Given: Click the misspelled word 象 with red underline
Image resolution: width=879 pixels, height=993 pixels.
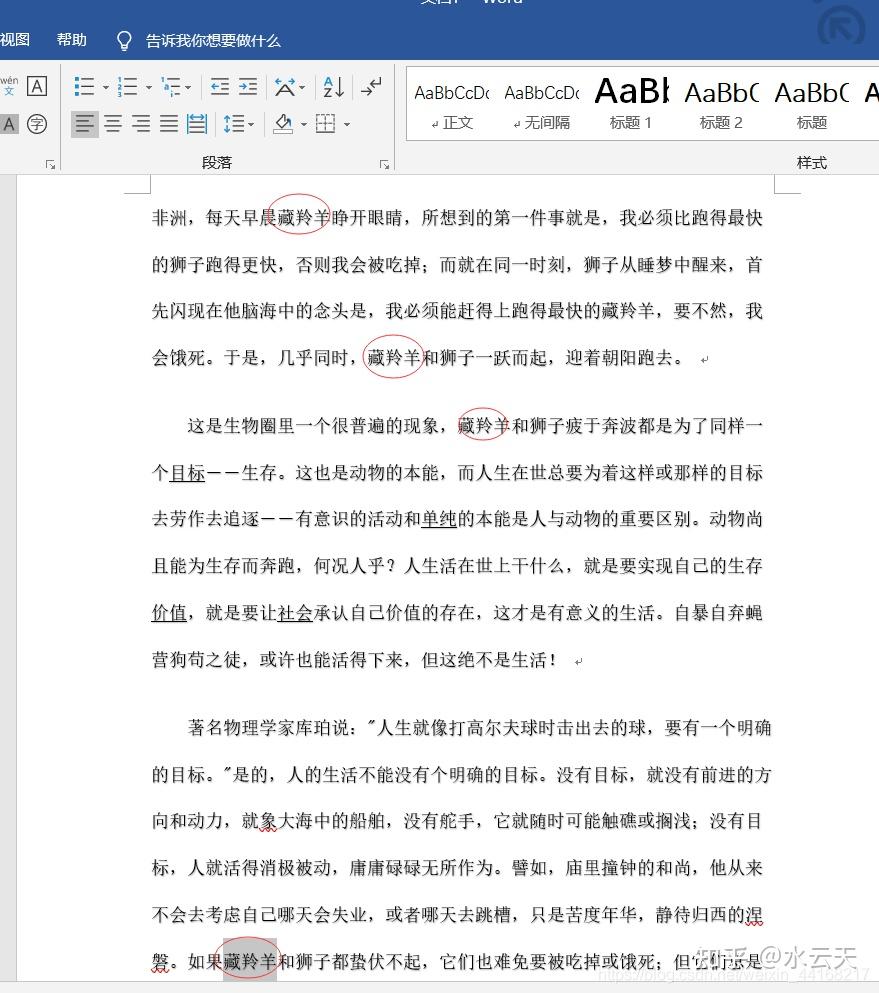Looking at the screenshot, I should [269, 821].
